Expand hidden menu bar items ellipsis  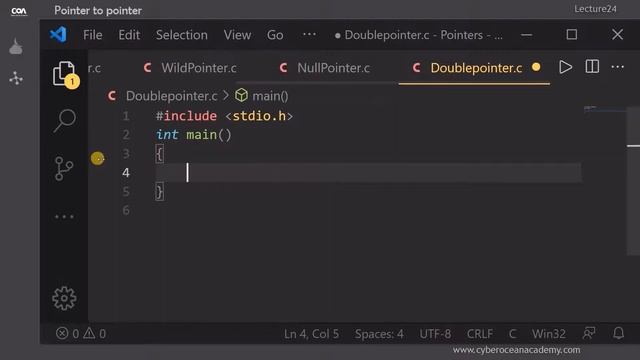[x=309, y=34]
